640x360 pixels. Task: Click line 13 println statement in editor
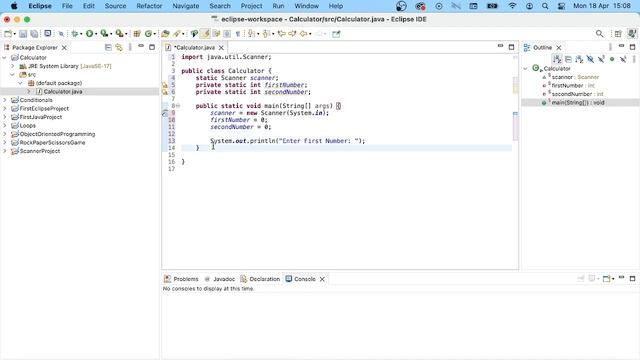[288, 141]
